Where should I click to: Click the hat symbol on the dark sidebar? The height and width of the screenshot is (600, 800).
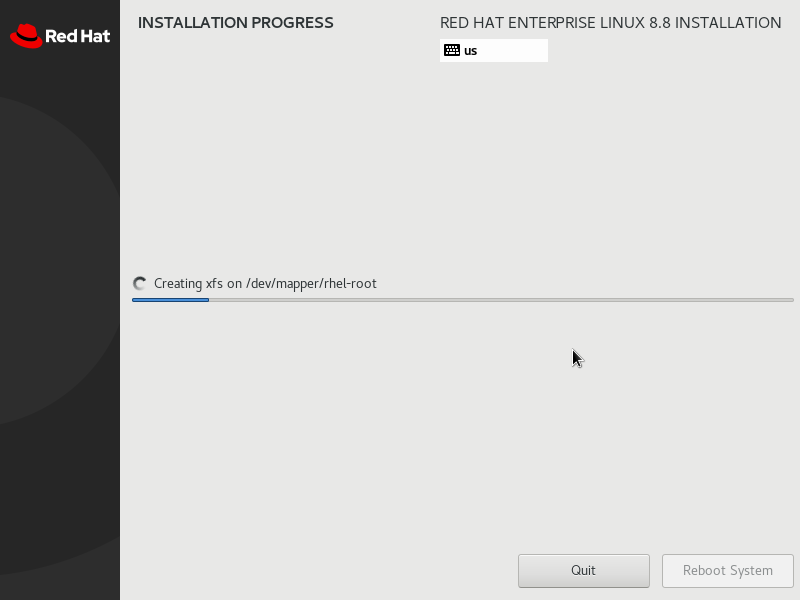pyautogui.click(x=26, y=33)
